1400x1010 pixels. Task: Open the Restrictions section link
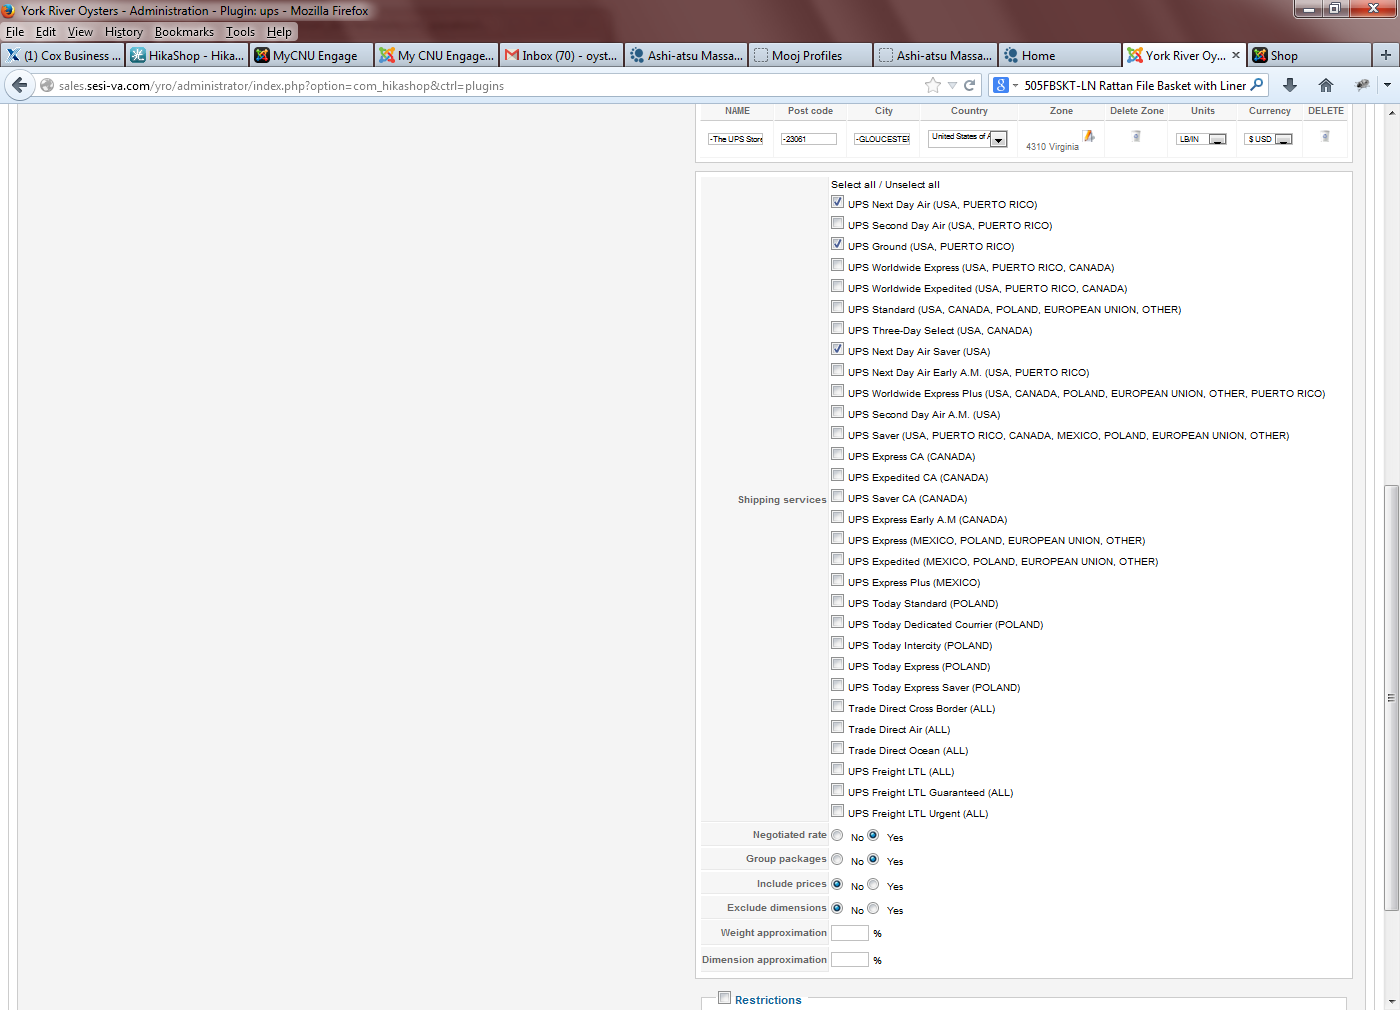tap(768, 1000)
